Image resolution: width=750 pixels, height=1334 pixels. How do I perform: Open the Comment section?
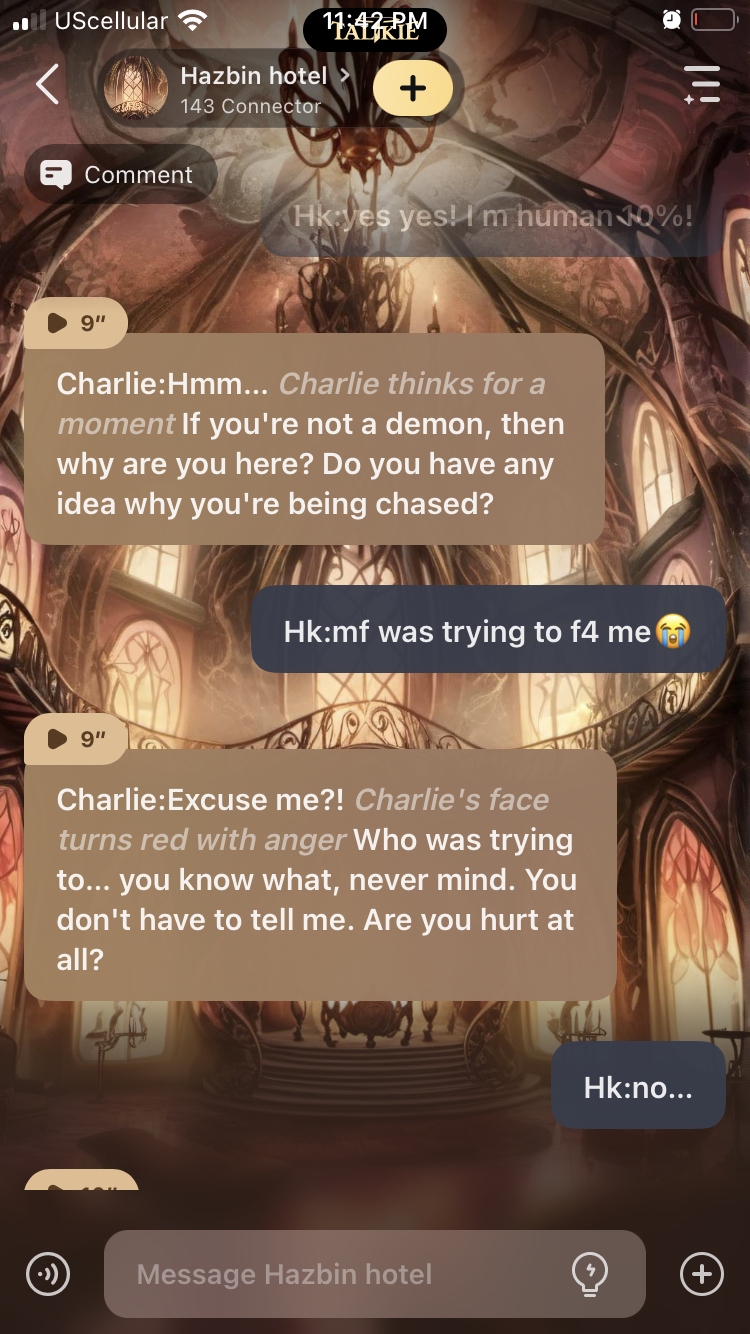pyautogui.click(x=120, y=175)
